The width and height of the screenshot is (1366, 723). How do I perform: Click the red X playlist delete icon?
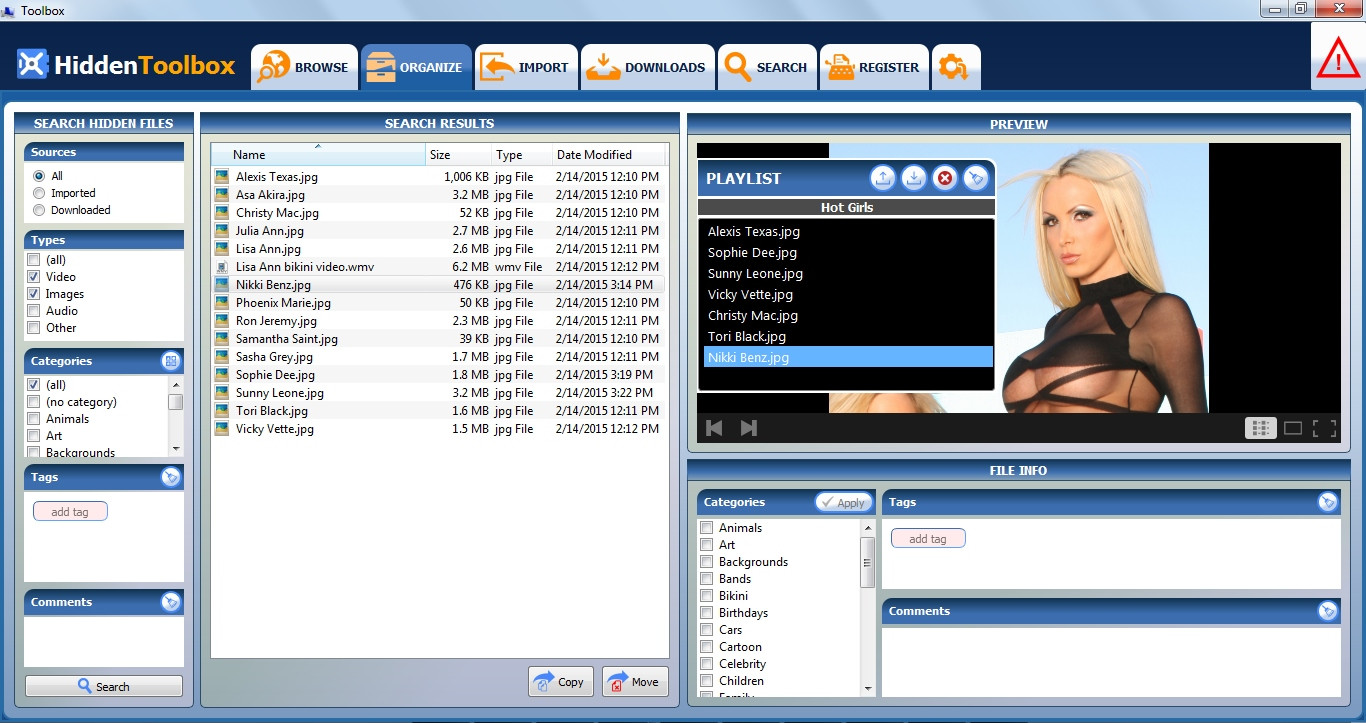[944, 178]
